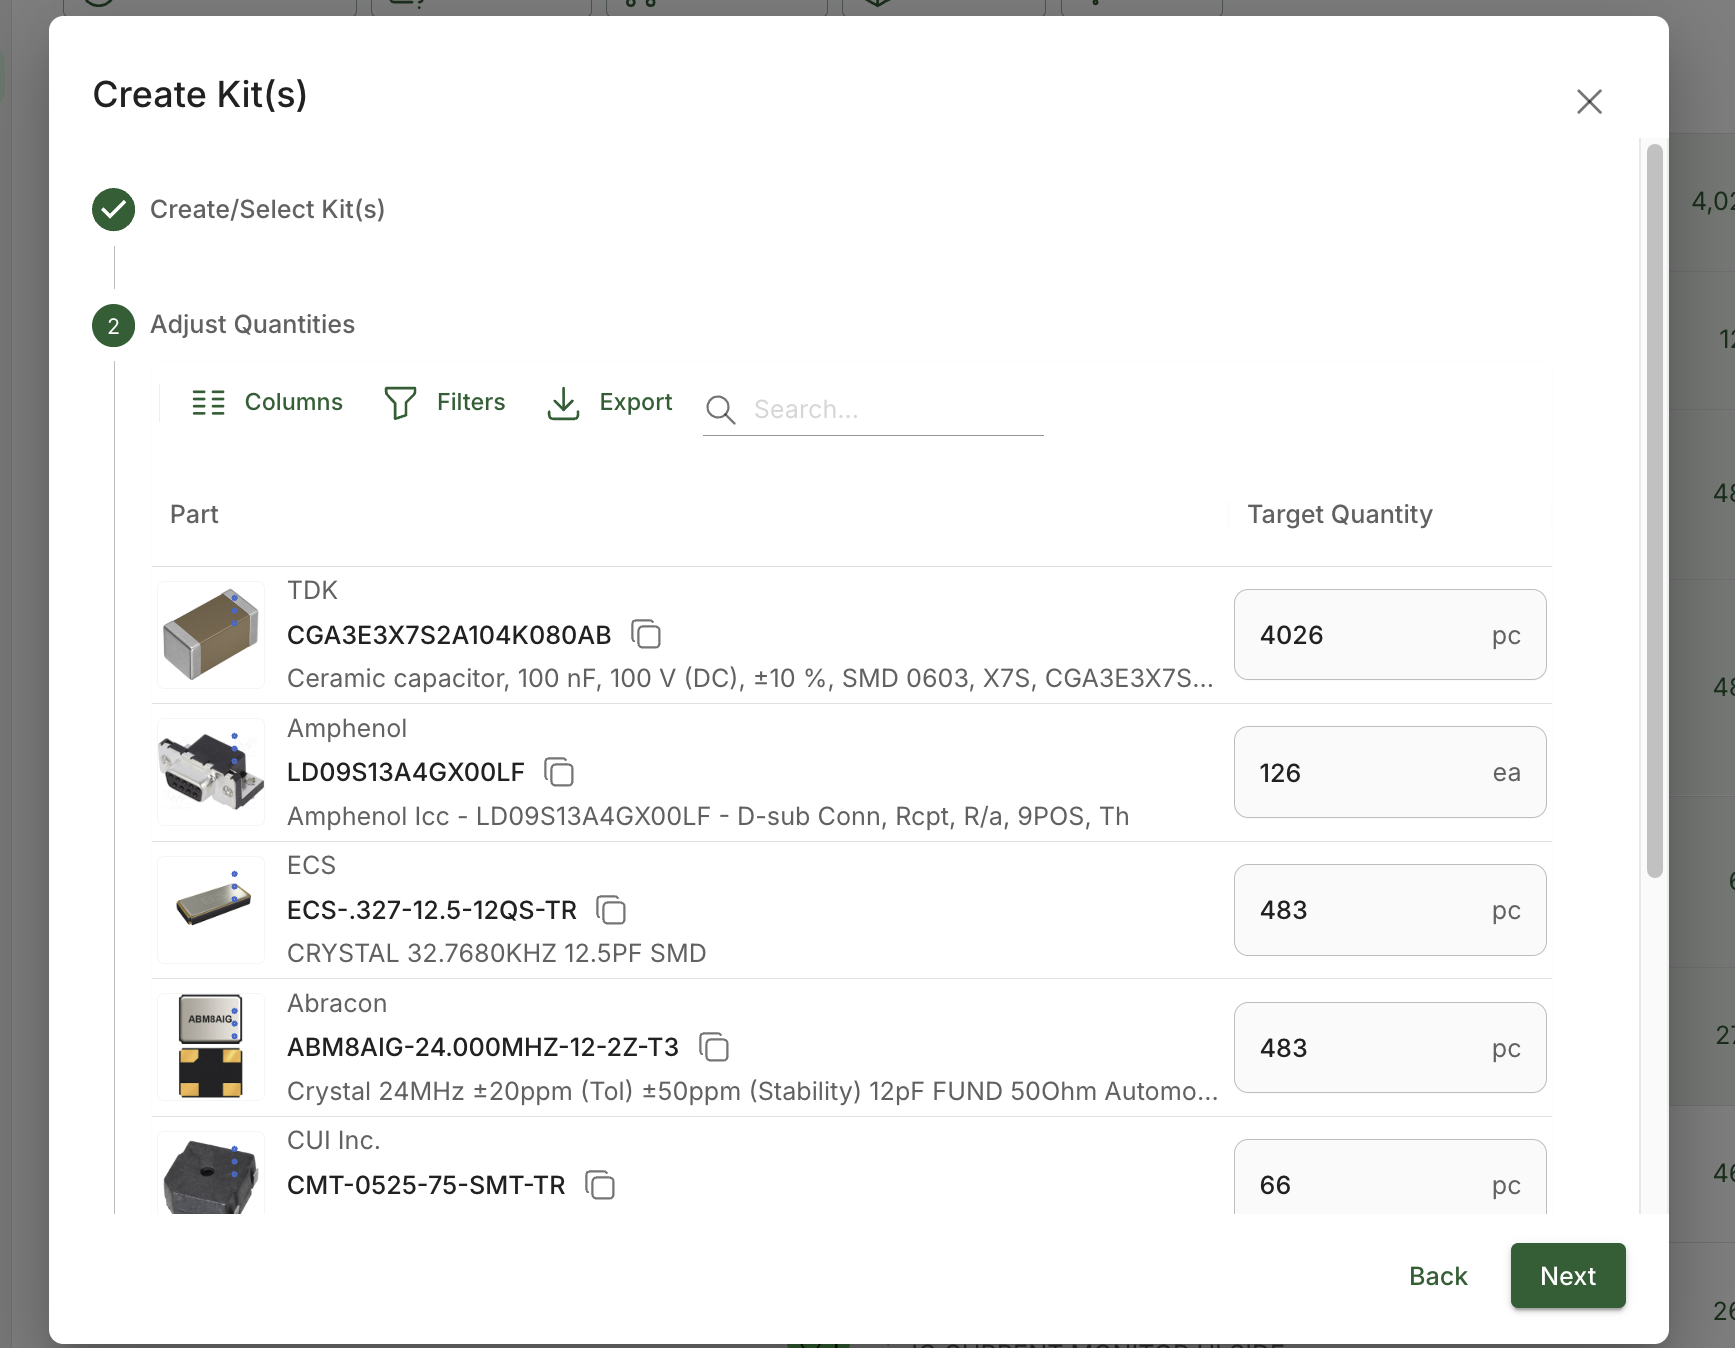Edit target quantity for ECS crystal
This screenshot has width=1735, height=1348.
tap(1390, 910)
